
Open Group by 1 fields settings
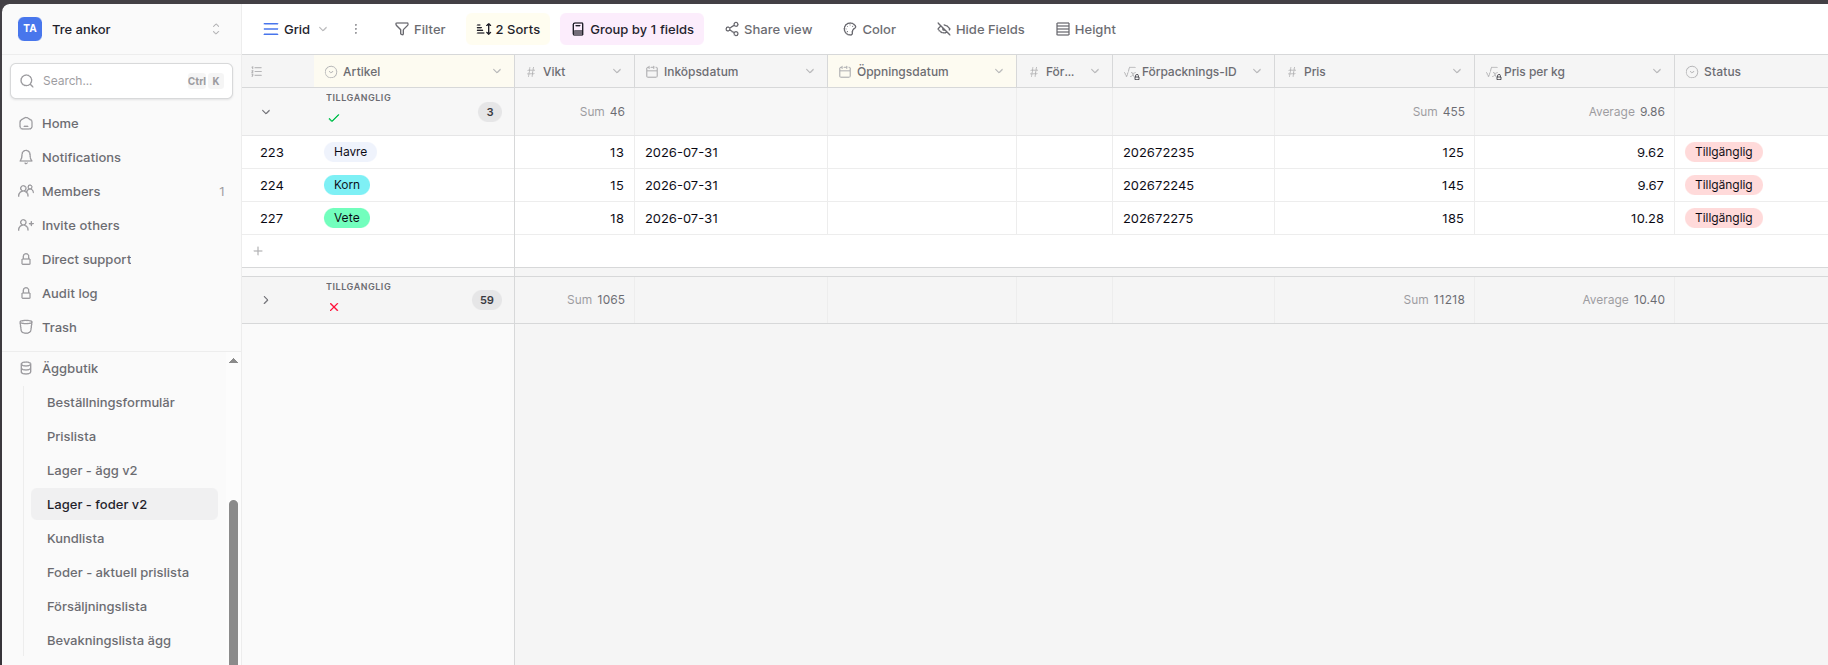(632, 30)
